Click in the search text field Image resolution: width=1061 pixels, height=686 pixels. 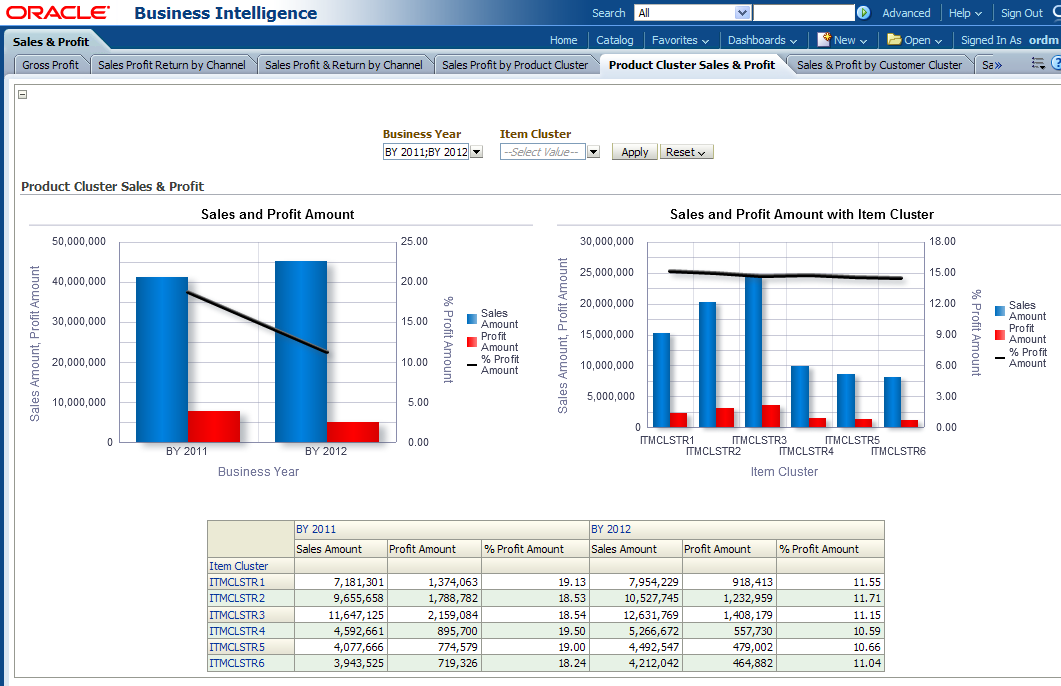[x=803, y=13]
